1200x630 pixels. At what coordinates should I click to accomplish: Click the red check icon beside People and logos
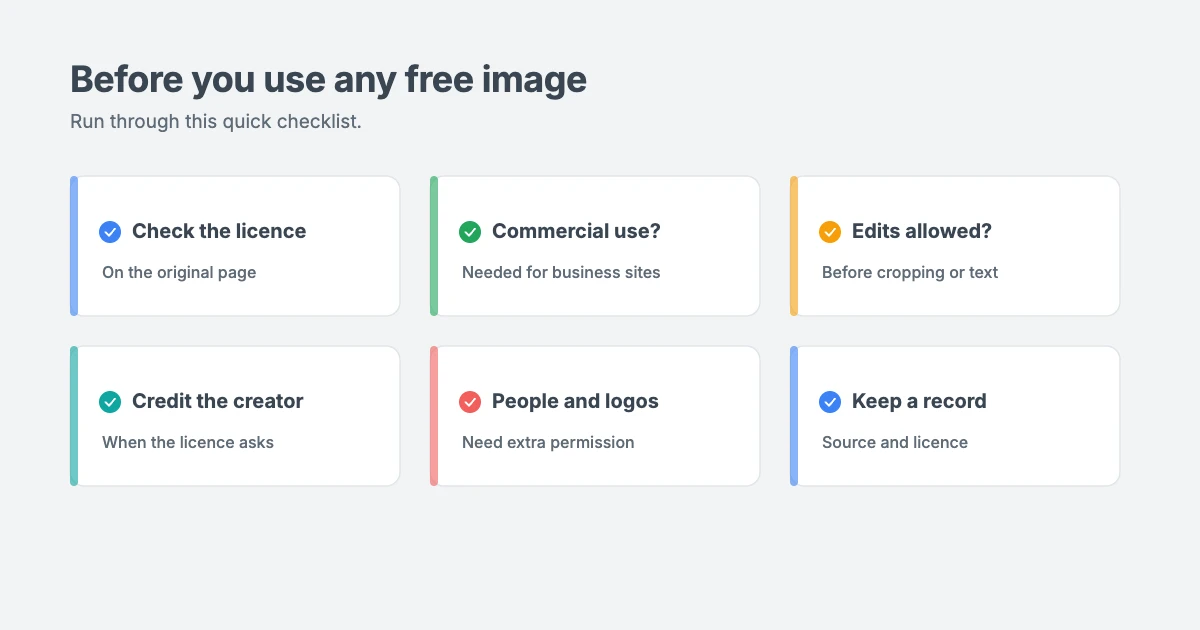point(470,402)
